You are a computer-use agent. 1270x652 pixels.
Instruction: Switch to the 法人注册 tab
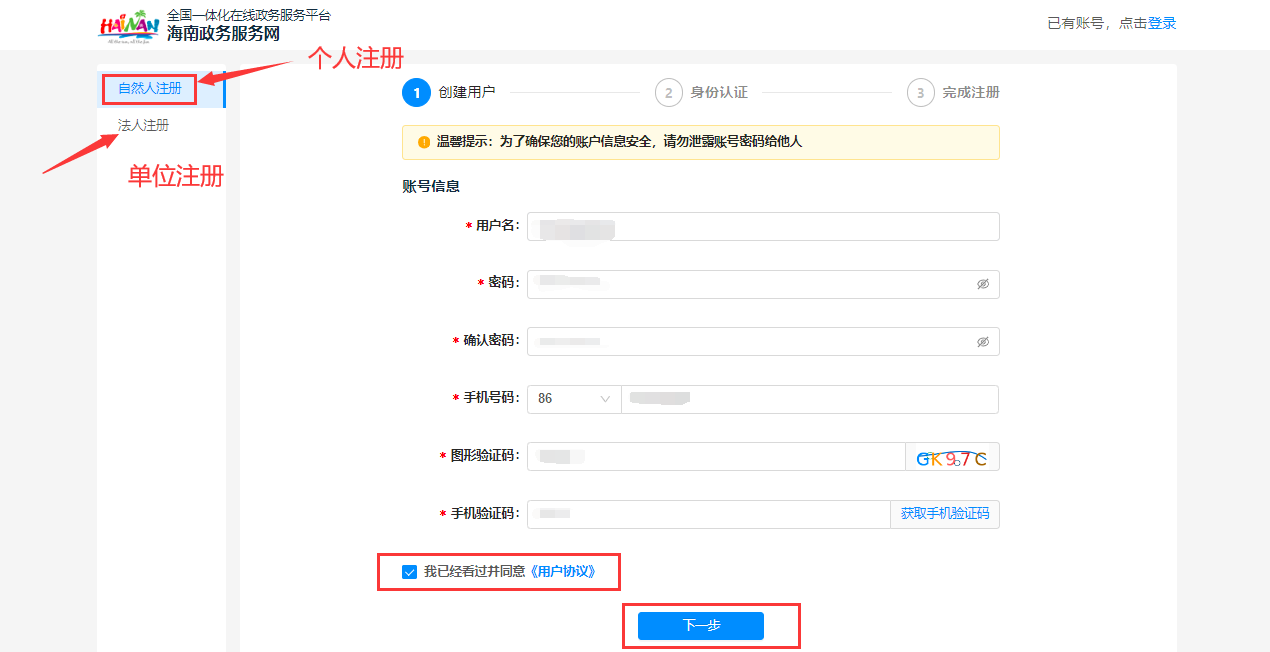[x=144, y=125]
